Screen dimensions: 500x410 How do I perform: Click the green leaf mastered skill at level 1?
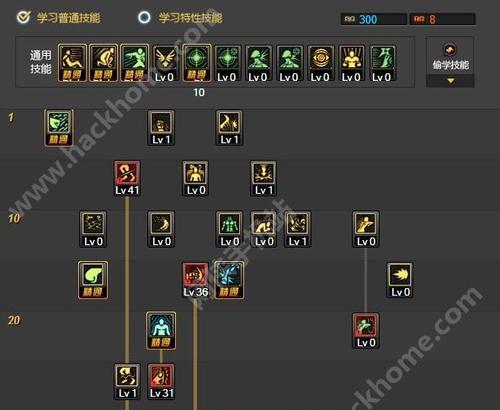point(59,128)
